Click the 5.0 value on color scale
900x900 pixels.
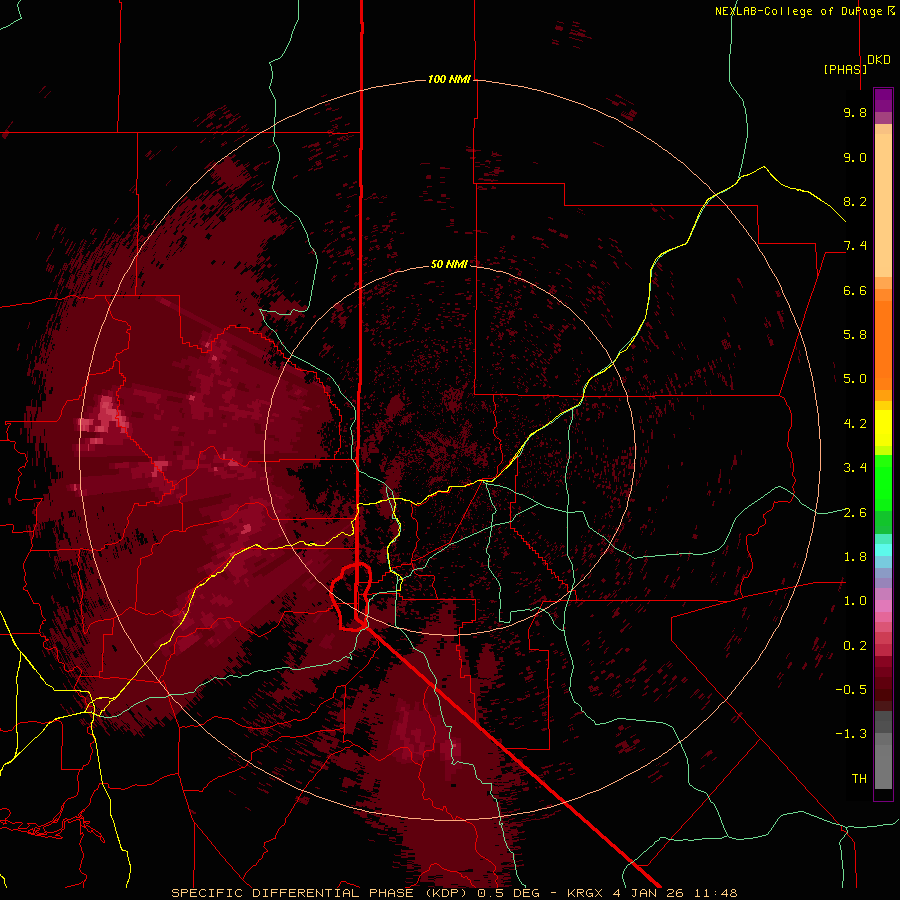[x=855, y=379]
